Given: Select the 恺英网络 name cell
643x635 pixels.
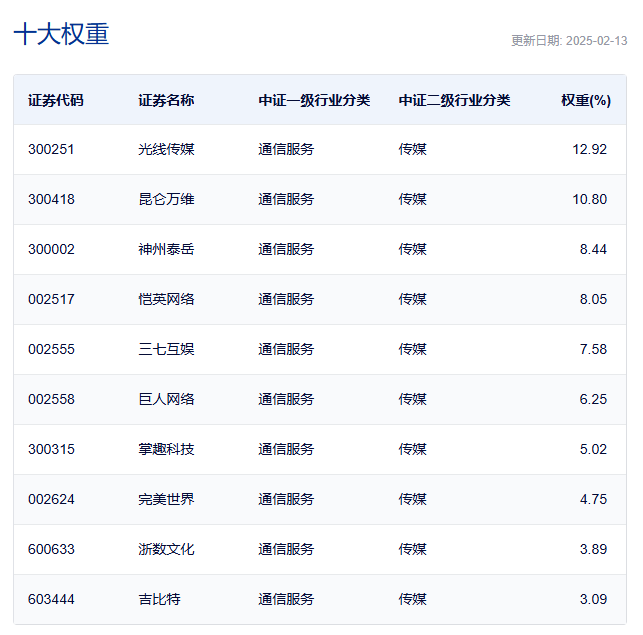Looking at the screenshot, I should tap(166, 299).
